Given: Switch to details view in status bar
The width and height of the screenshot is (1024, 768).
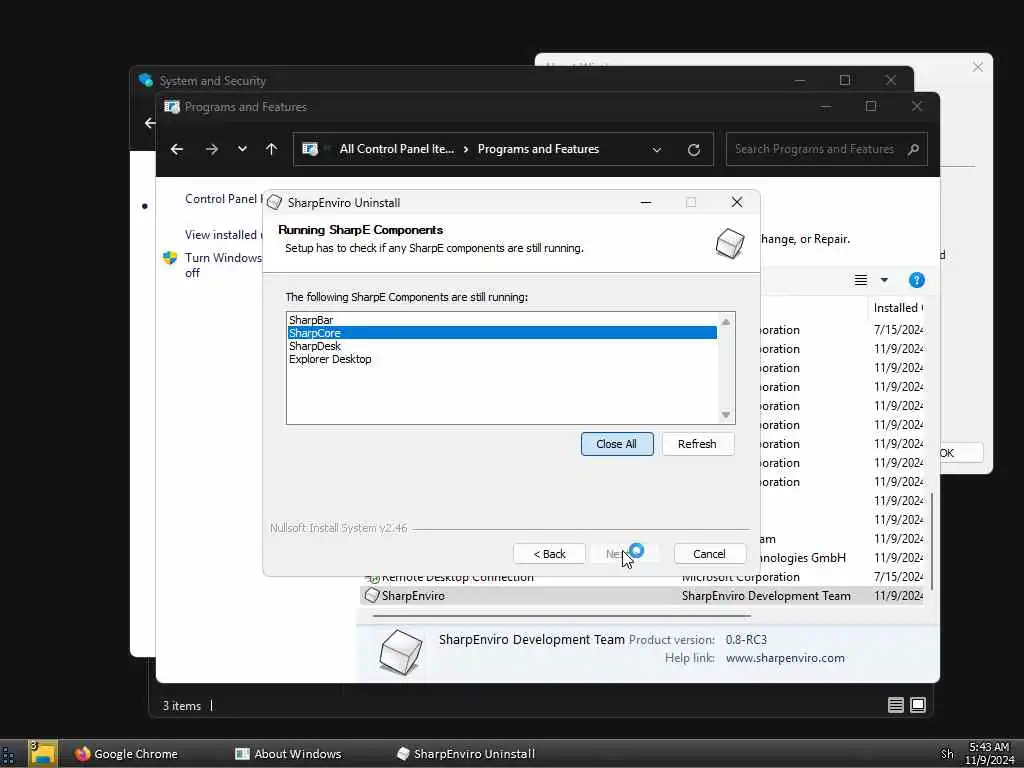Looking at the screenshot, I should [895, 705].
